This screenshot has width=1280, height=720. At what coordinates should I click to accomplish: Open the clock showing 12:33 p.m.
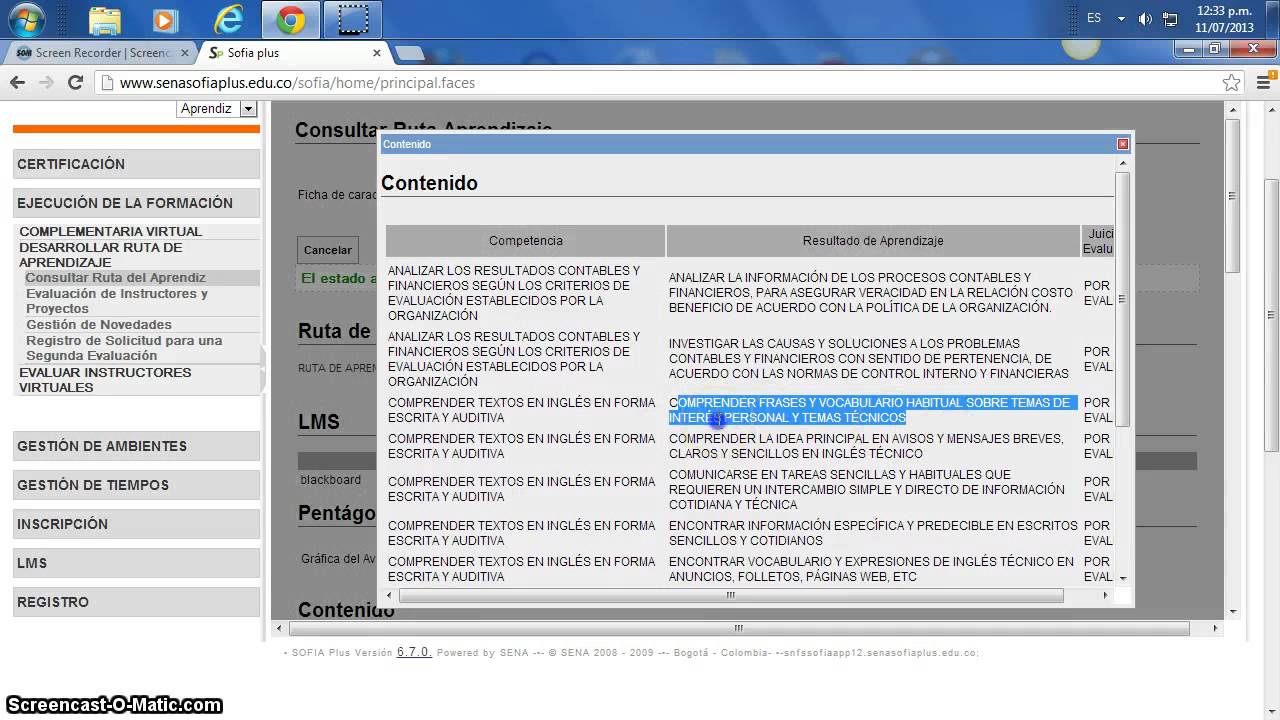pyautogui.click(x=1225, y=19)
